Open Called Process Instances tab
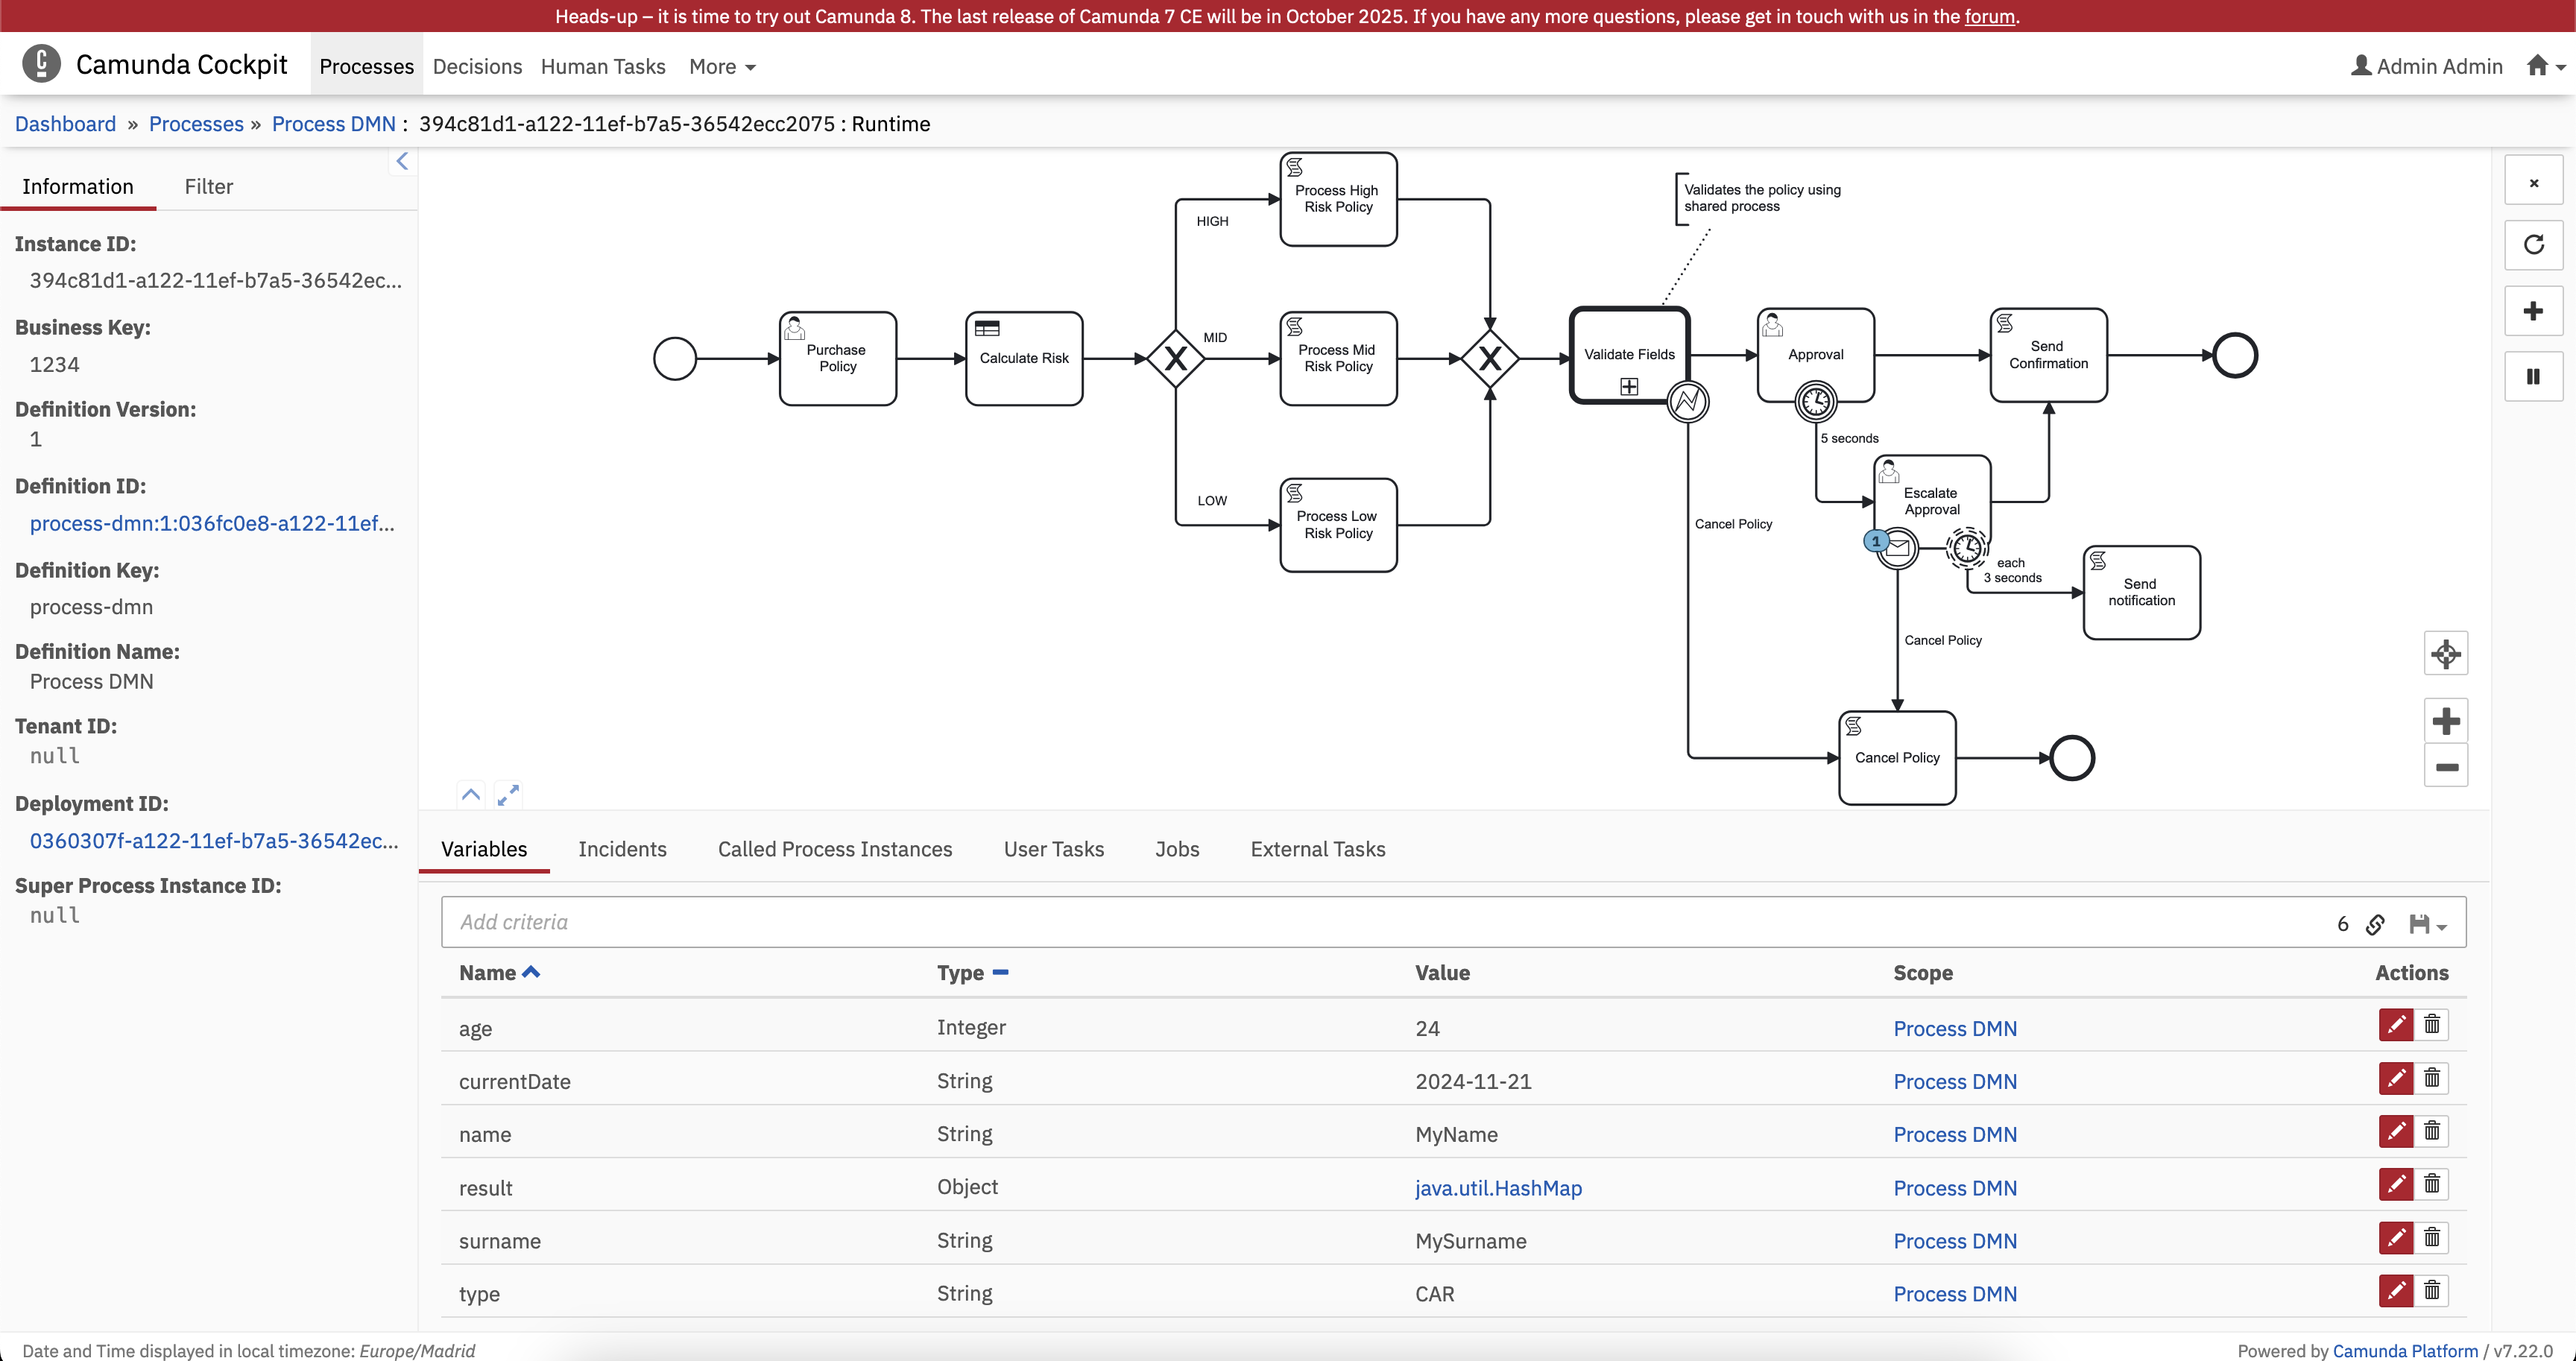 (x=835, y=849)
